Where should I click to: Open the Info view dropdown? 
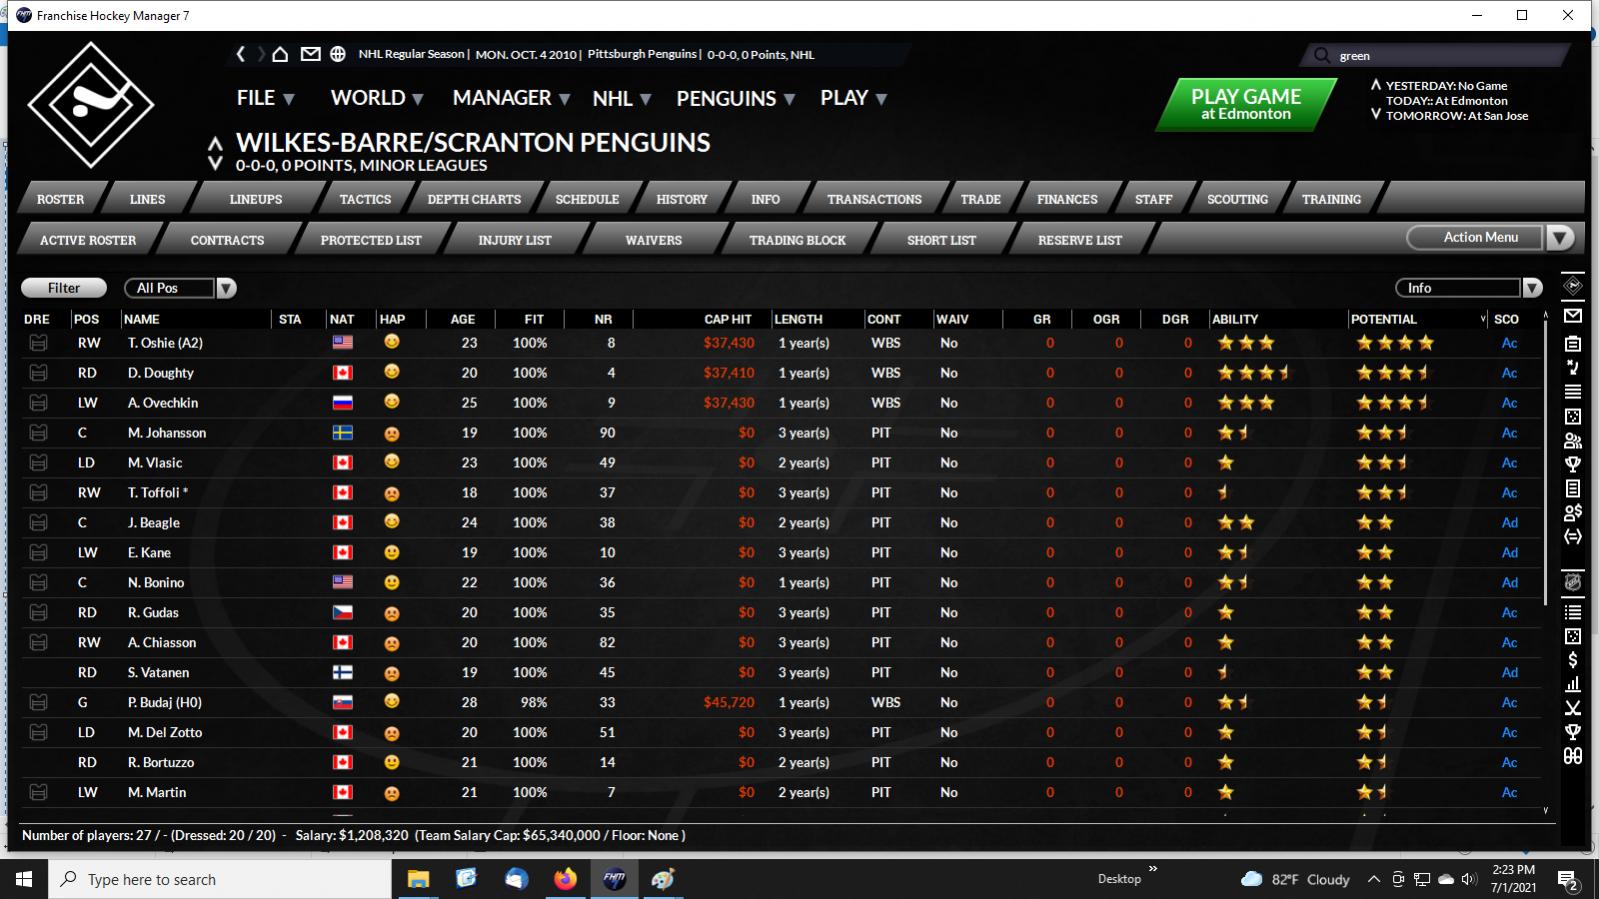coord(1532,288)
